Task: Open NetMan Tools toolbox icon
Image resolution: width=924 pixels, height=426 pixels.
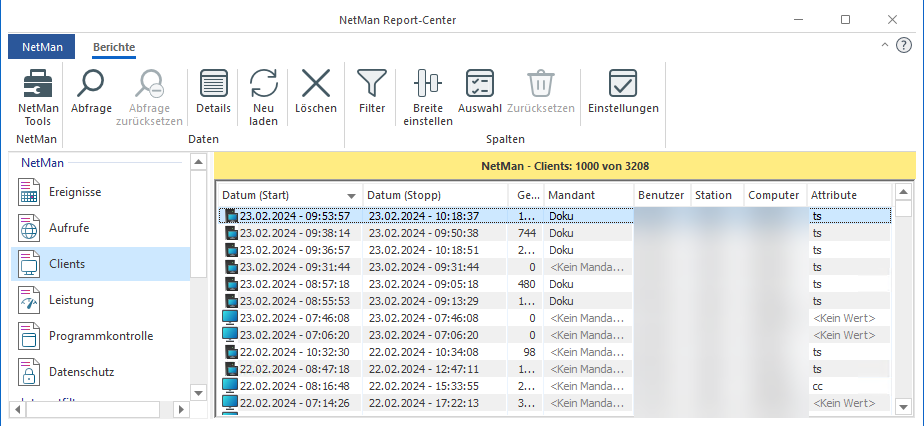Action: point(38,83)
